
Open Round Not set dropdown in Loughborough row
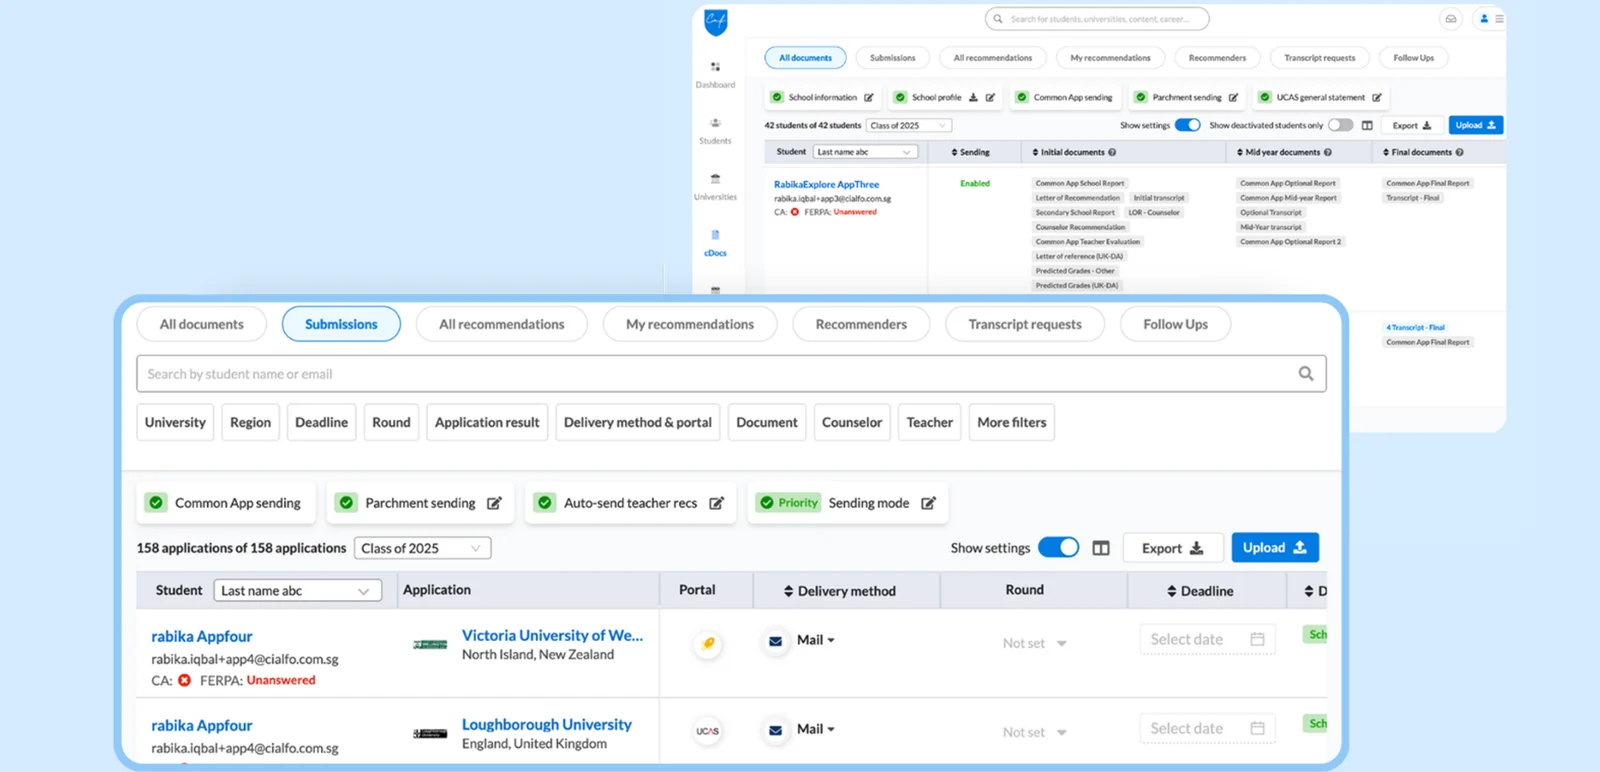[x=1035, y=732]
